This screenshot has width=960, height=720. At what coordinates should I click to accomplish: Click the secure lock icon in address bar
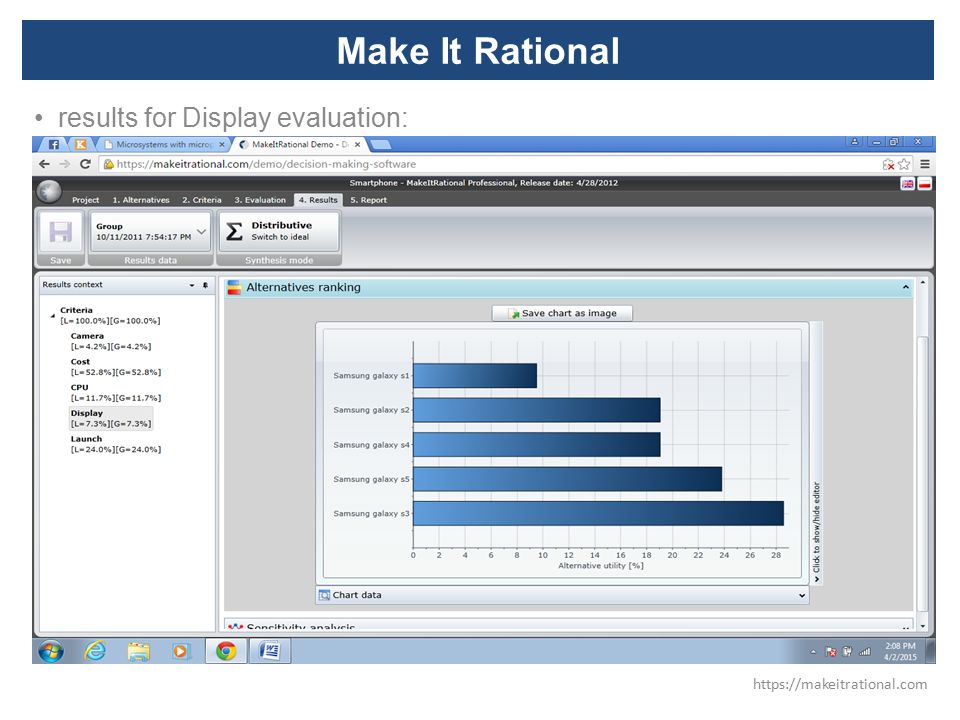[108, 164]
